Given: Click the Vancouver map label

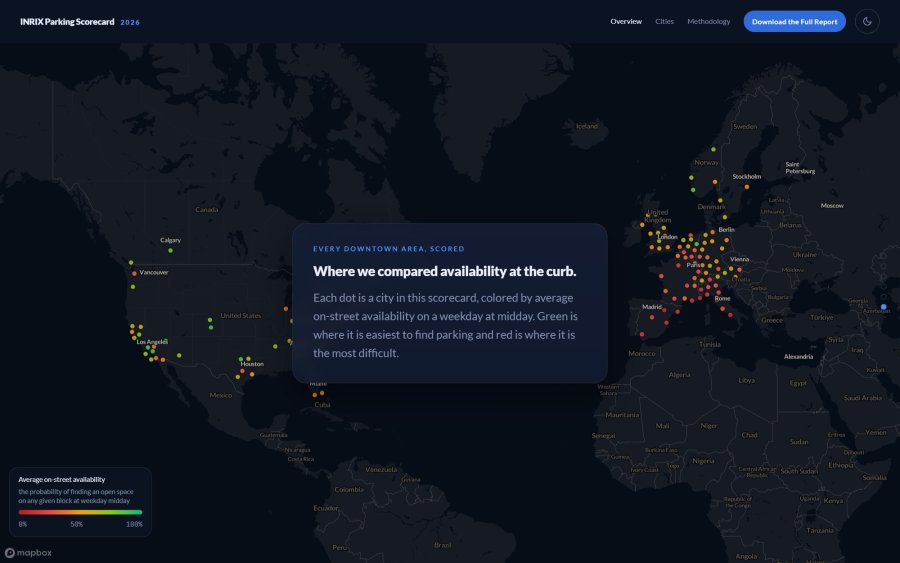Looking at the screenshot, I should [154, 272].
